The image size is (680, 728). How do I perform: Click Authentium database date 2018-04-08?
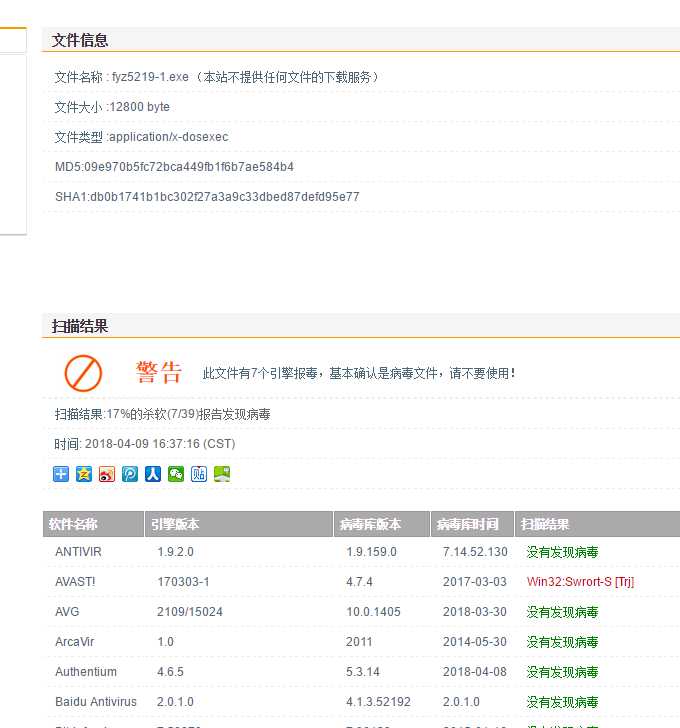point(474,671)
